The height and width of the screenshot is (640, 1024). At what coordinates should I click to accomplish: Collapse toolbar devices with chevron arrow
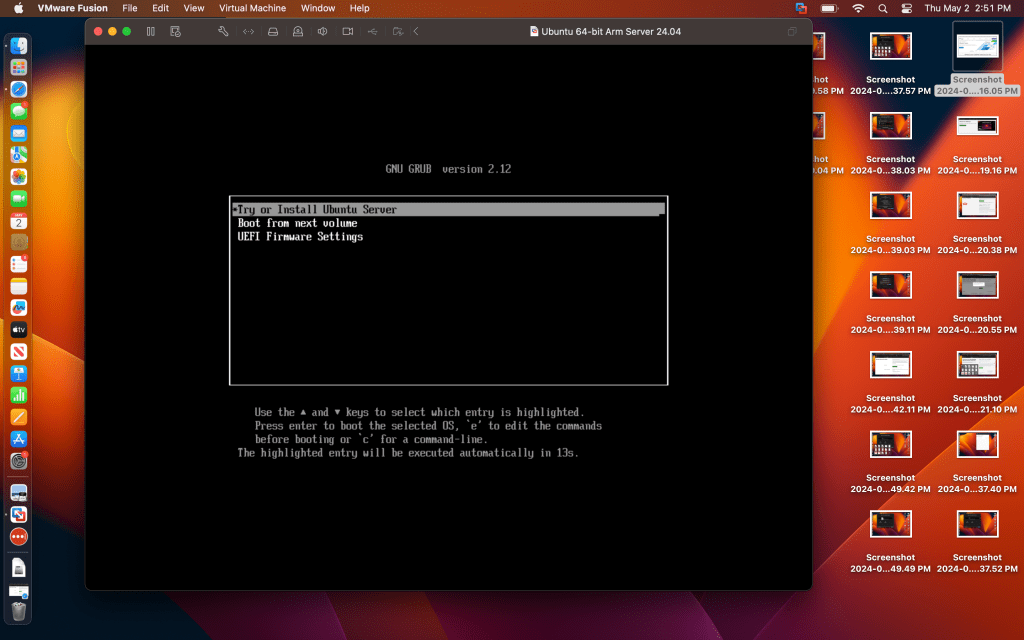click(x=416, y=32)
